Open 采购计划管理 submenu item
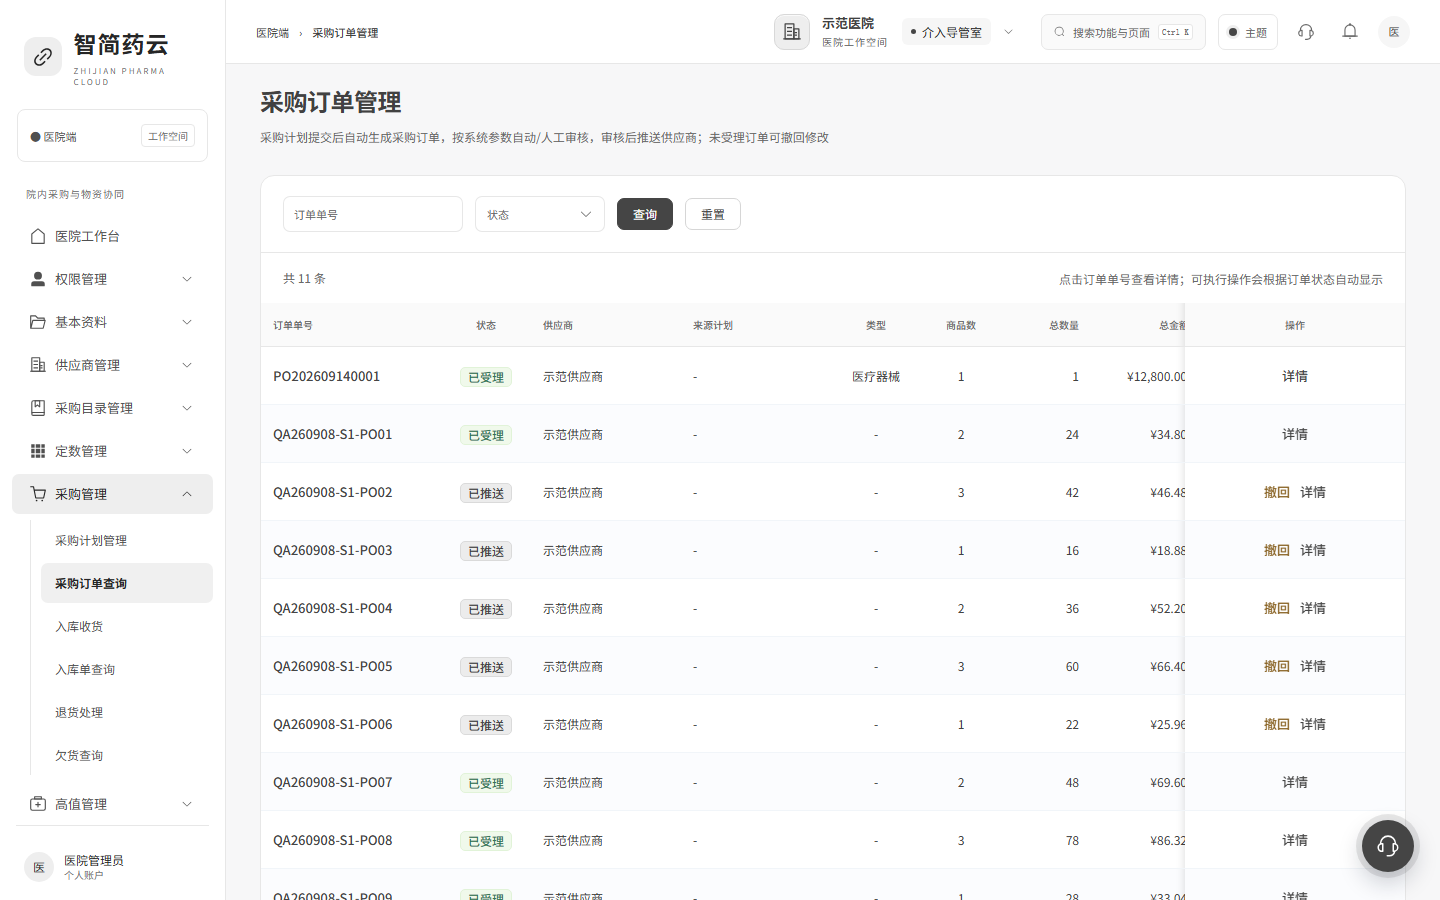This screenshot has width=1440, height=900. tap(127, 540)
